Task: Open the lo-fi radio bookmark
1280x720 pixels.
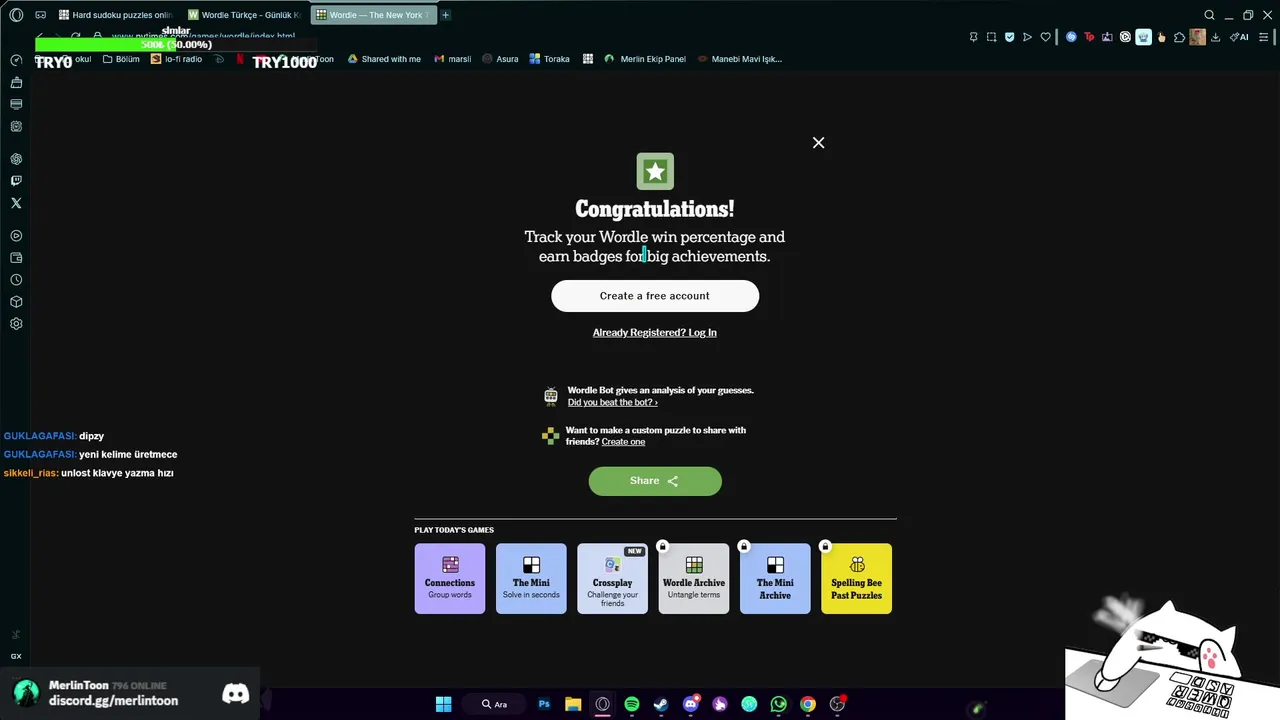Action: (177, 59)
